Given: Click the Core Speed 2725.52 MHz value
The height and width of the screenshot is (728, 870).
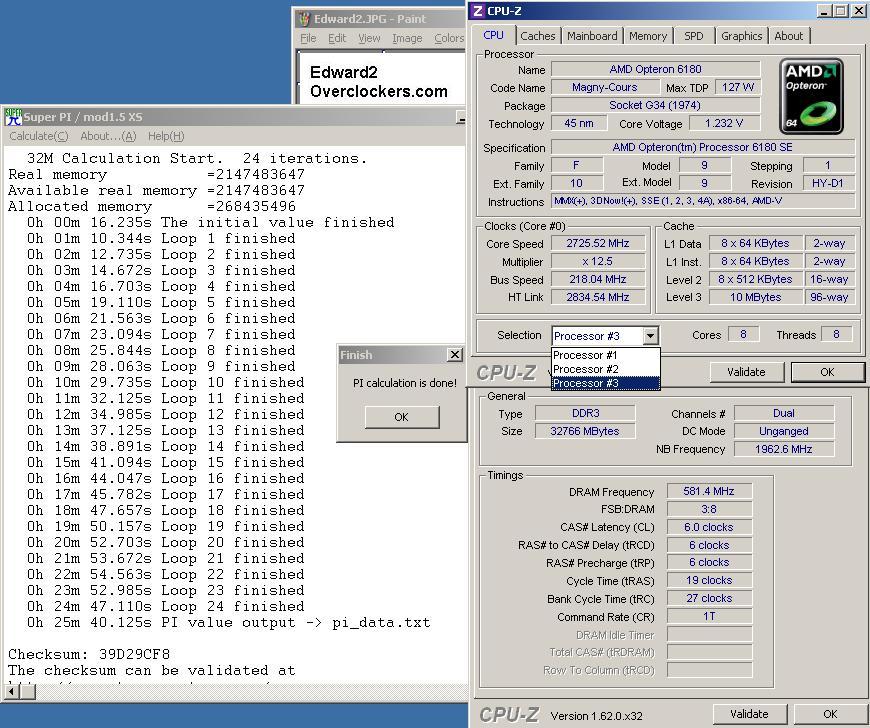Looking at the screenshot, I should pos(598,244).
